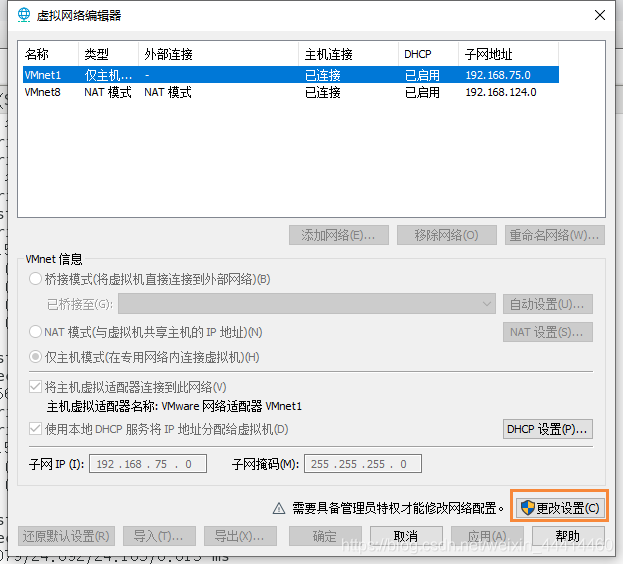Click the 外部连接 column header
The image size is (623, 564).
pyautogui.click(x=219, y=54)
